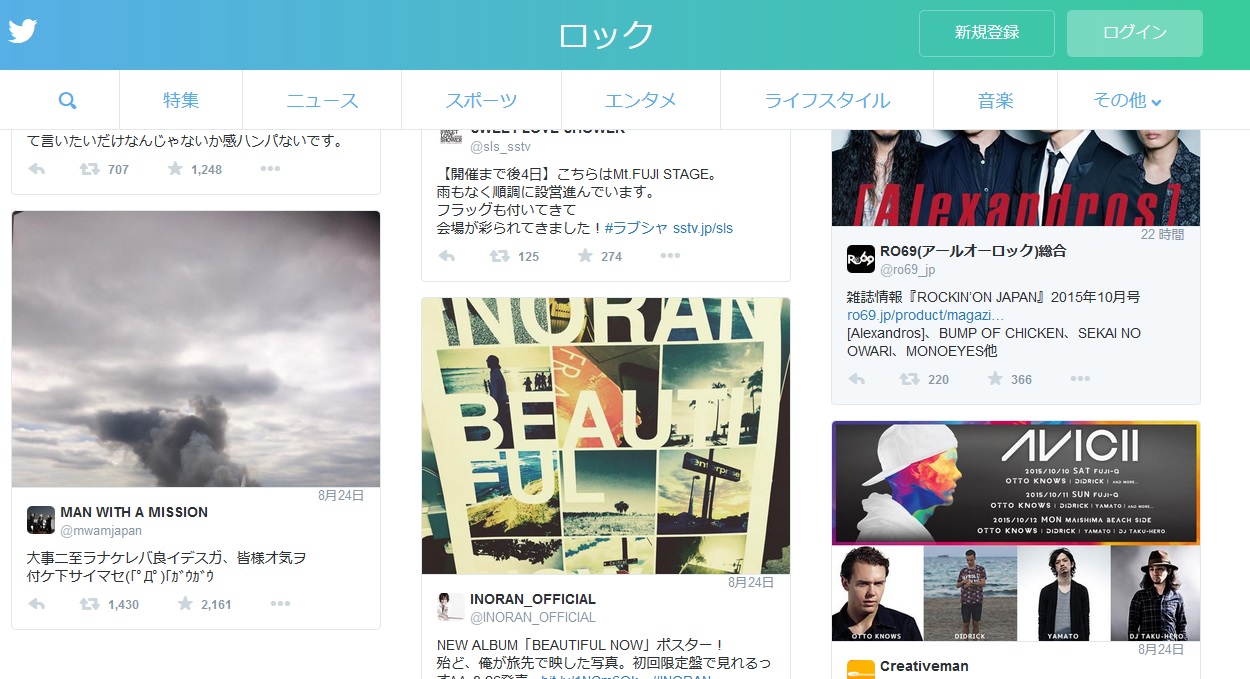
Task: Open the RO69(アールオーロック)総合 profile name
Action: pyautogui.click(x=973, y=251)
